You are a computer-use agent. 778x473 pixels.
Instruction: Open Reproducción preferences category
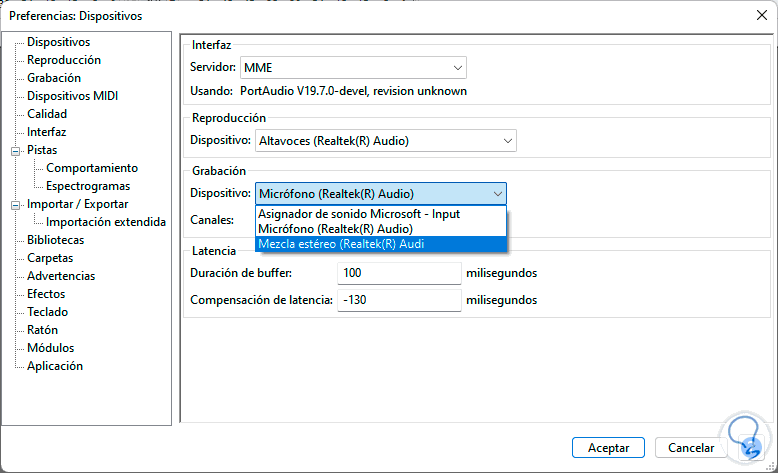[64, 60]
